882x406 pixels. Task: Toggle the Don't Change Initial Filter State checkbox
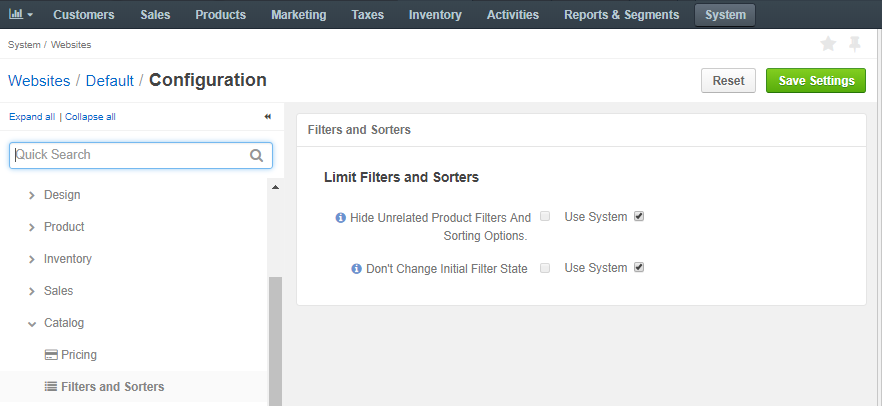[545, 268]
